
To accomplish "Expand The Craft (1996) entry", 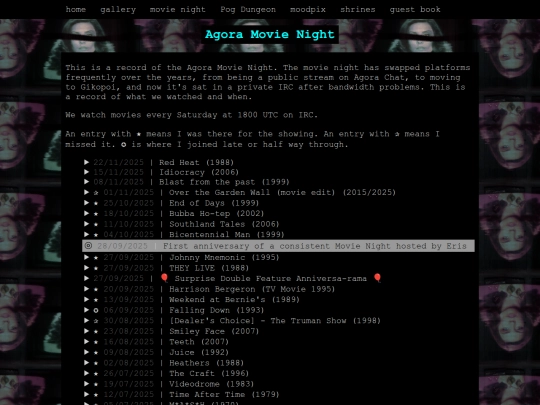I will [x=87, y=373].
